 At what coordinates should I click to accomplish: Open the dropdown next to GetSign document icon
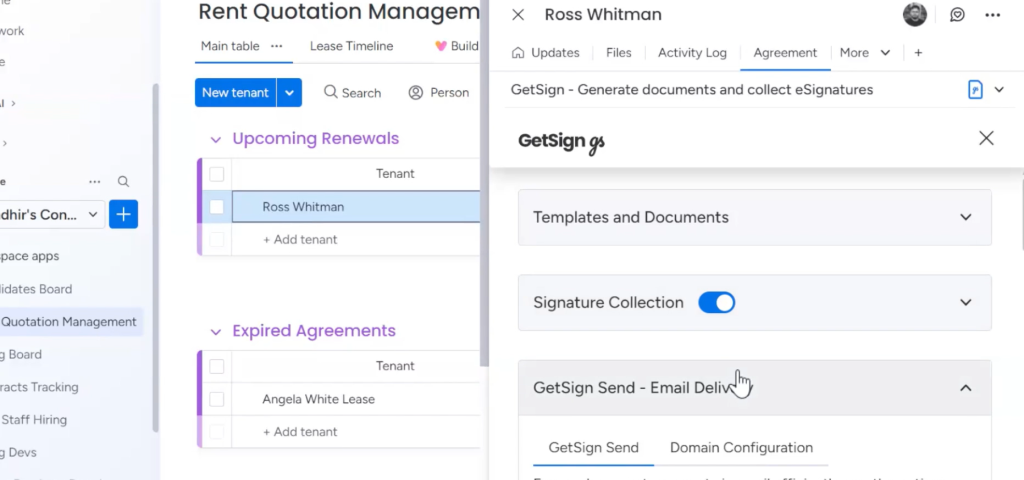click(999, 89)
